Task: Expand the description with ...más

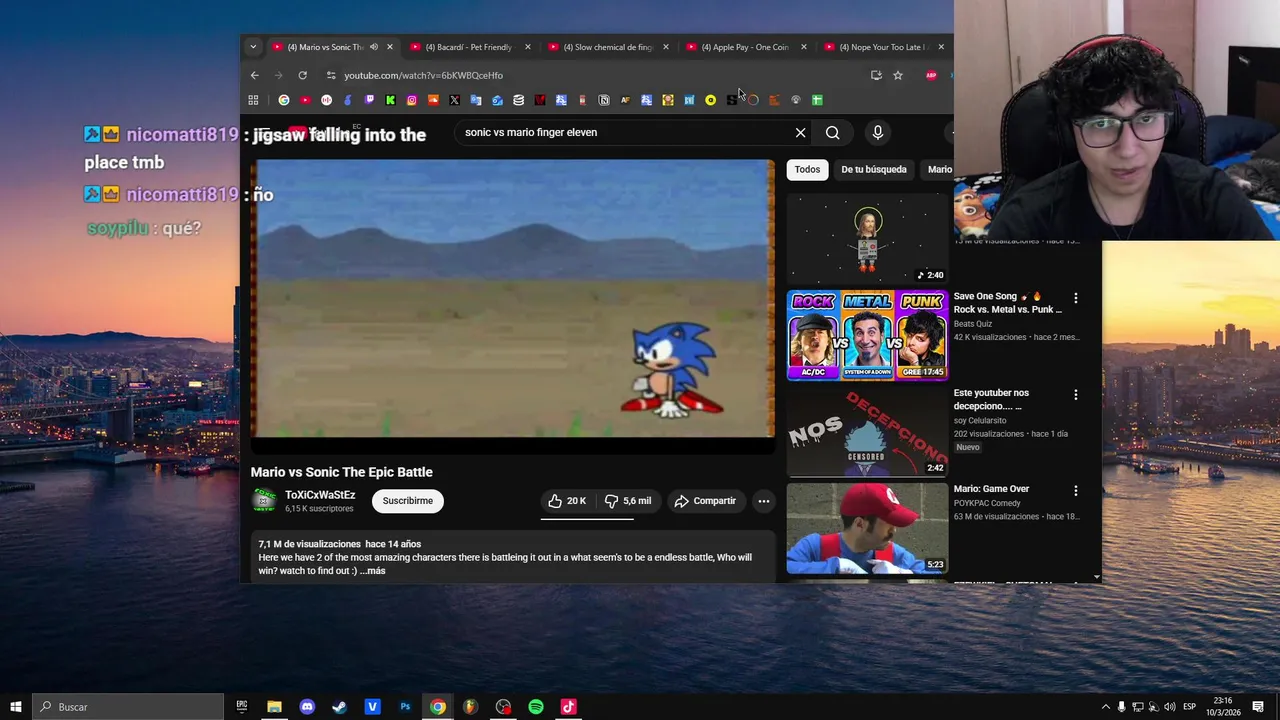Action: pyautogui.click(x=372, y=571)
